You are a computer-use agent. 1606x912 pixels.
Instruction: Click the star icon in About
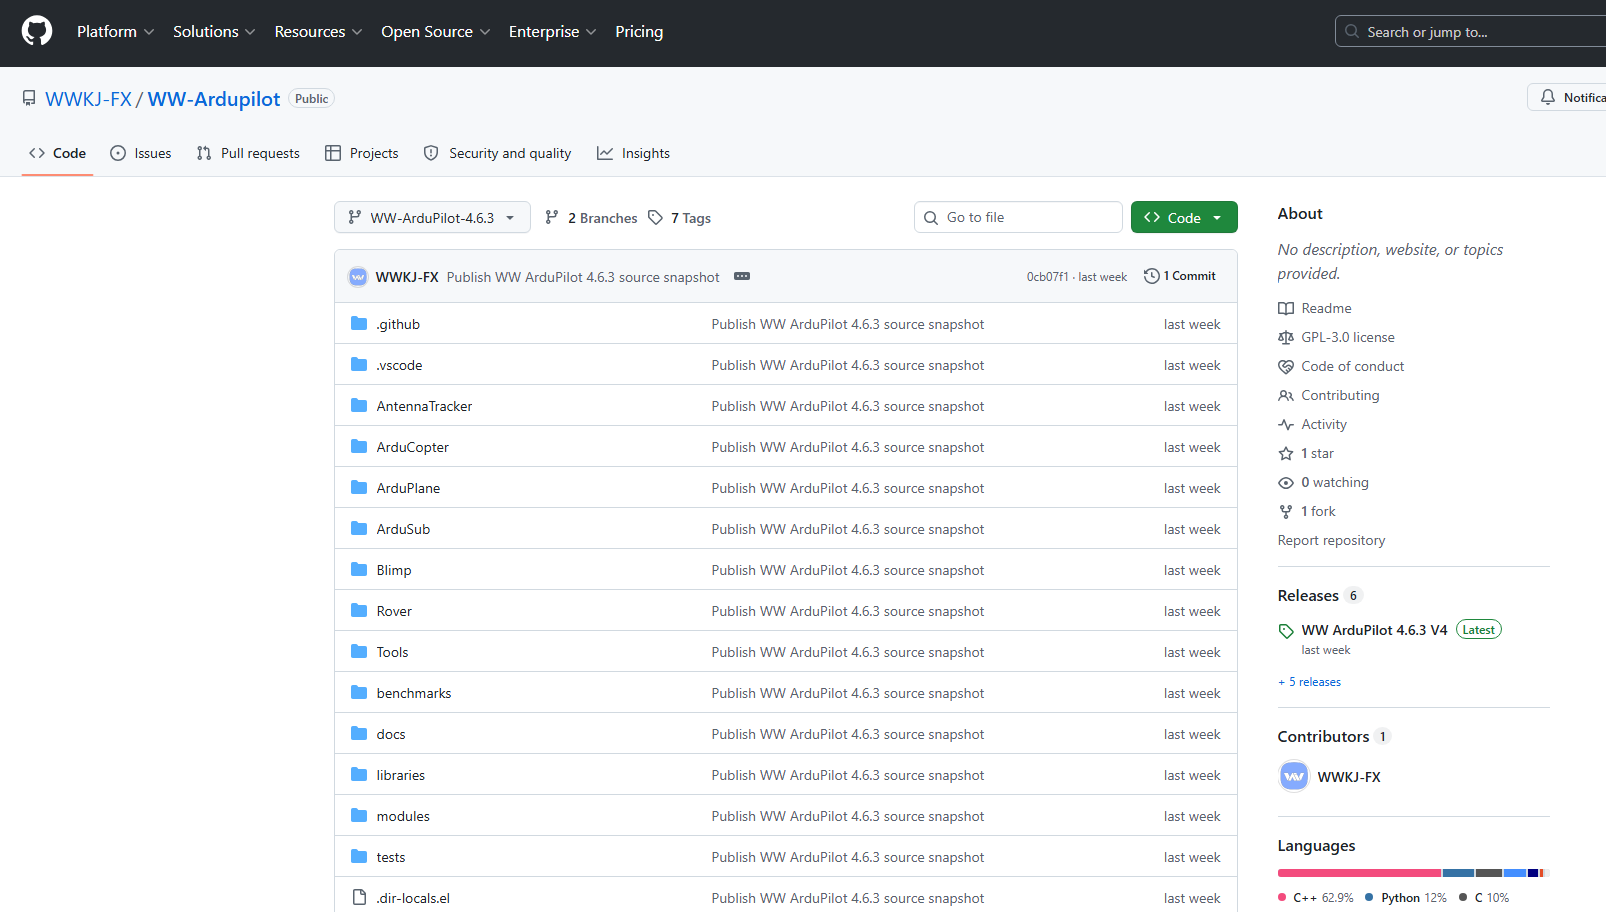(1286, 454)
